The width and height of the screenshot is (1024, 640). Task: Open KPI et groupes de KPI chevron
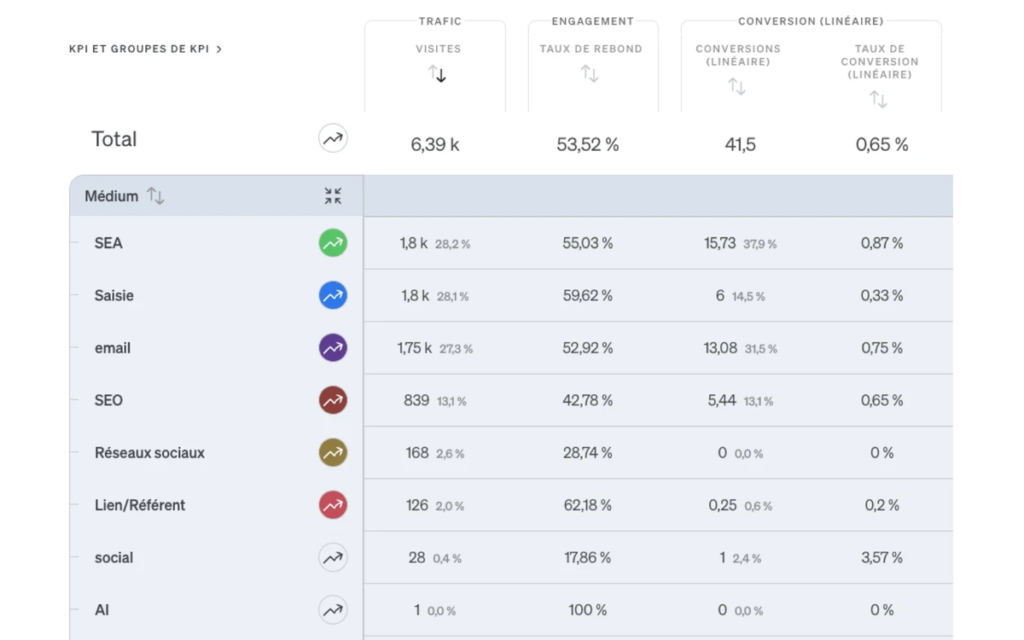coord(219,49)
